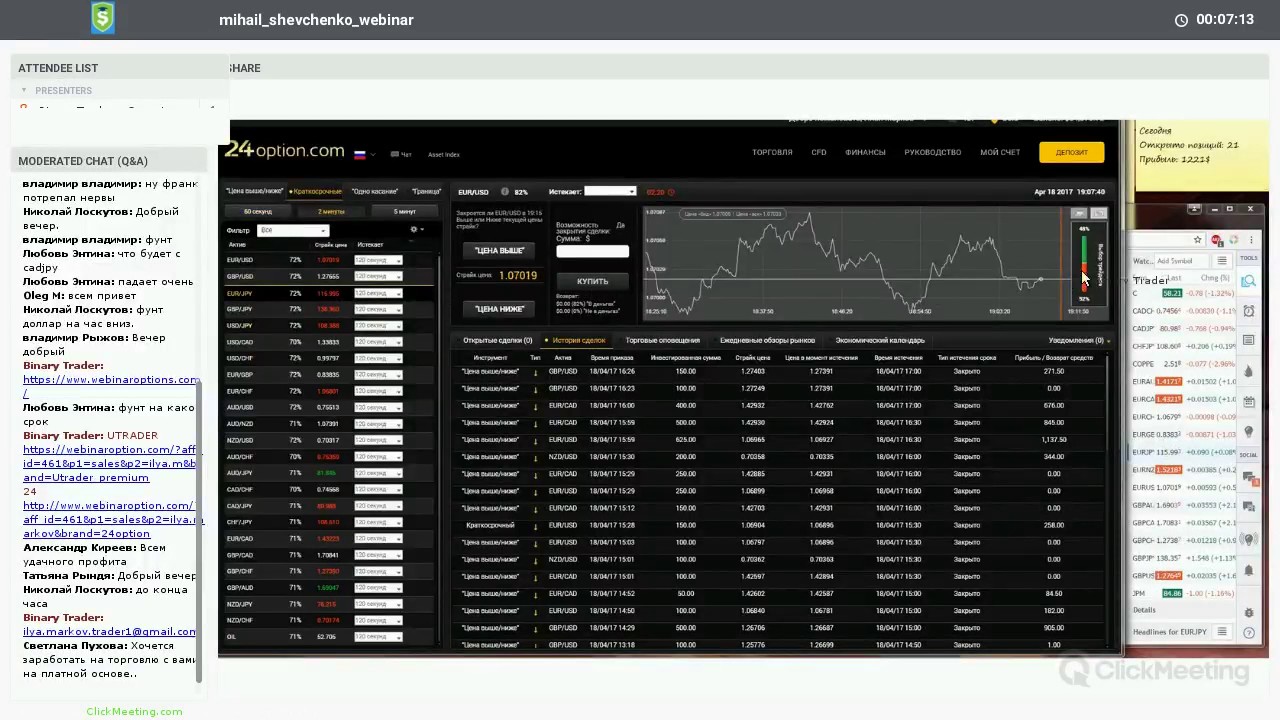Open the Russian flag language selector
This screenshot has width=1280, height=720.
tap(362, 154)
